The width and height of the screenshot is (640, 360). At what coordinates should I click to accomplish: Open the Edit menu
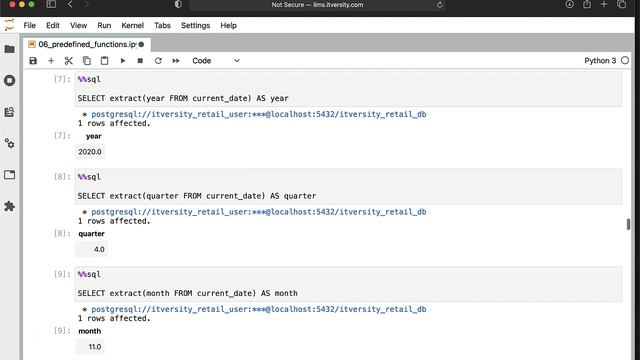[x=53, y=25]
